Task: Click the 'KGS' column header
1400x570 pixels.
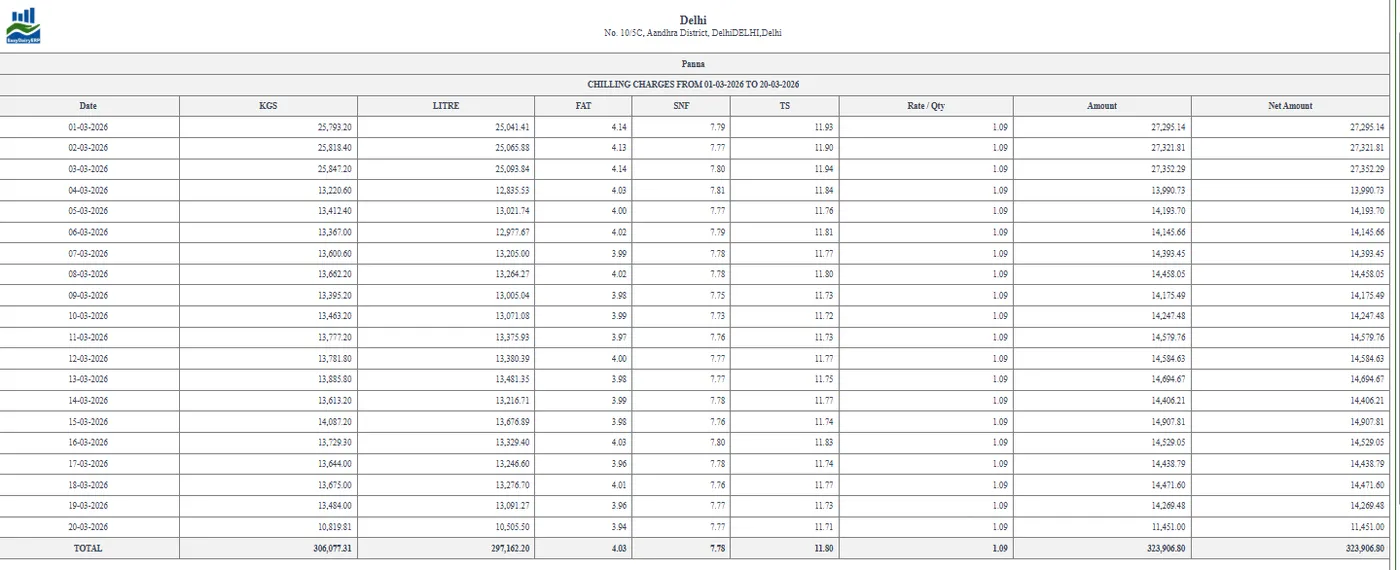Action: coord(268,106)
